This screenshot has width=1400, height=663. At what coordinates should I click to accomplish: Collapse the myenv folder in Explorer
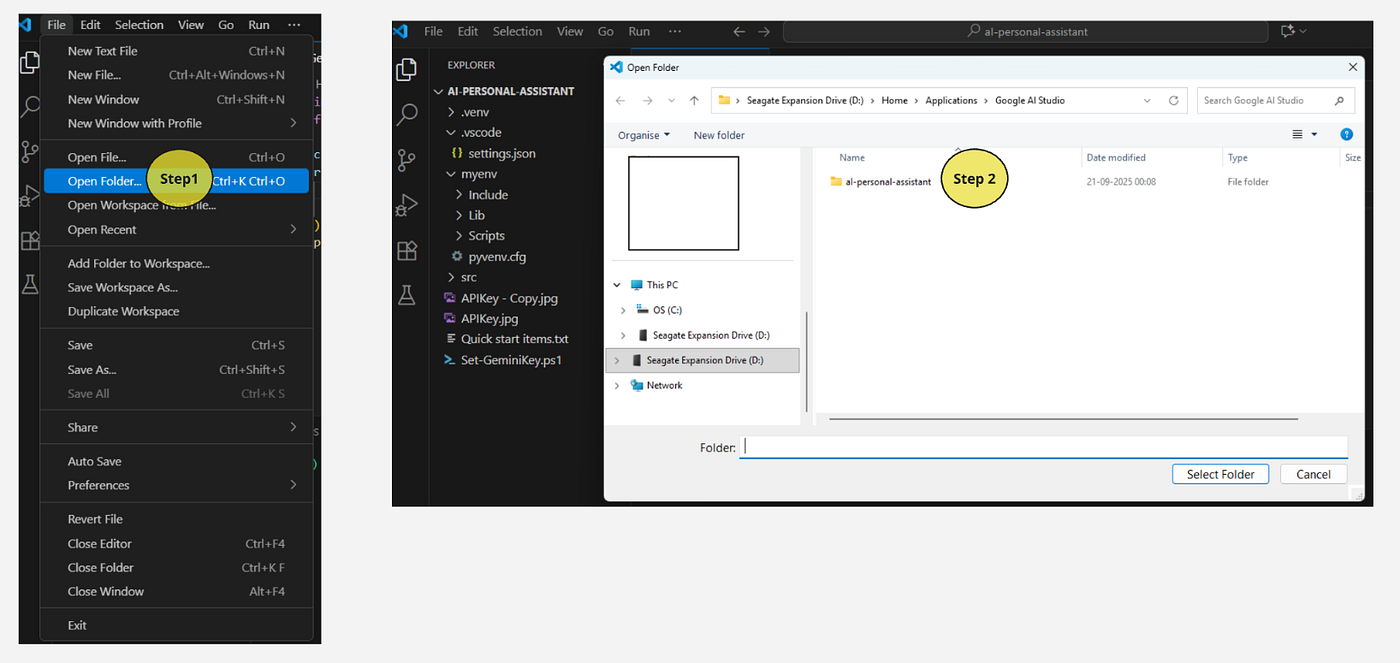tap(450, 174)
